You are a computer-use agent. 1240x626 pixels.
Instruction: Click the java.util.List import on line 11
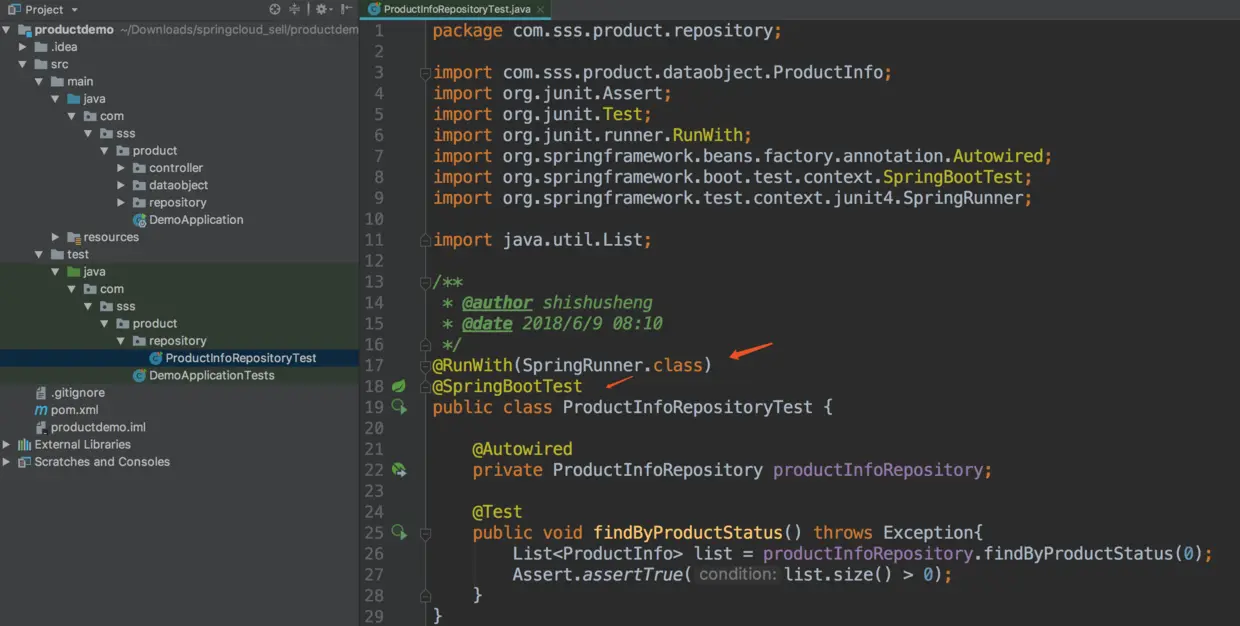[542, 240]
